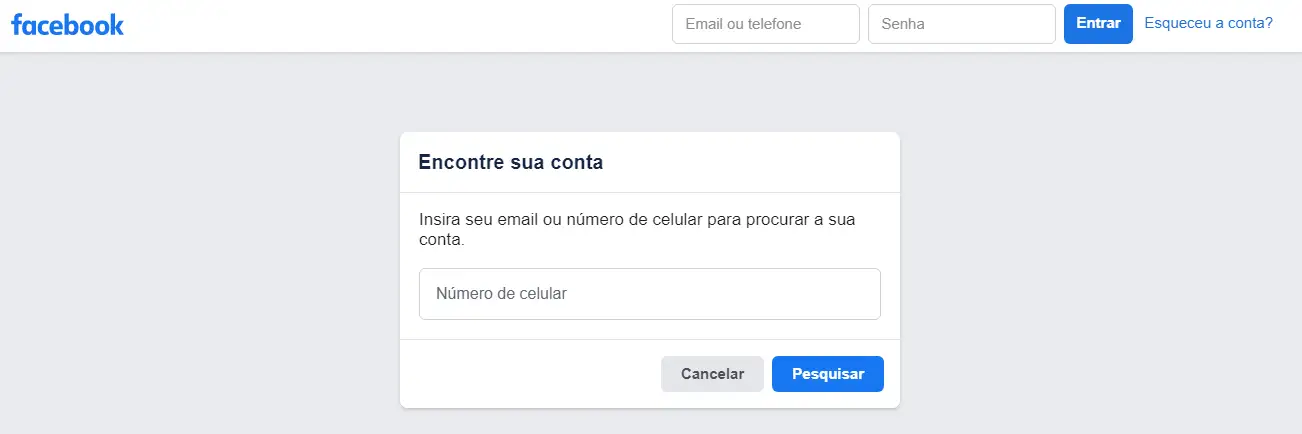Viewport: 1302px width, 434px height.
Task: Click the word 'conta.' in the dialog text
Action: [x=441, y=241]
